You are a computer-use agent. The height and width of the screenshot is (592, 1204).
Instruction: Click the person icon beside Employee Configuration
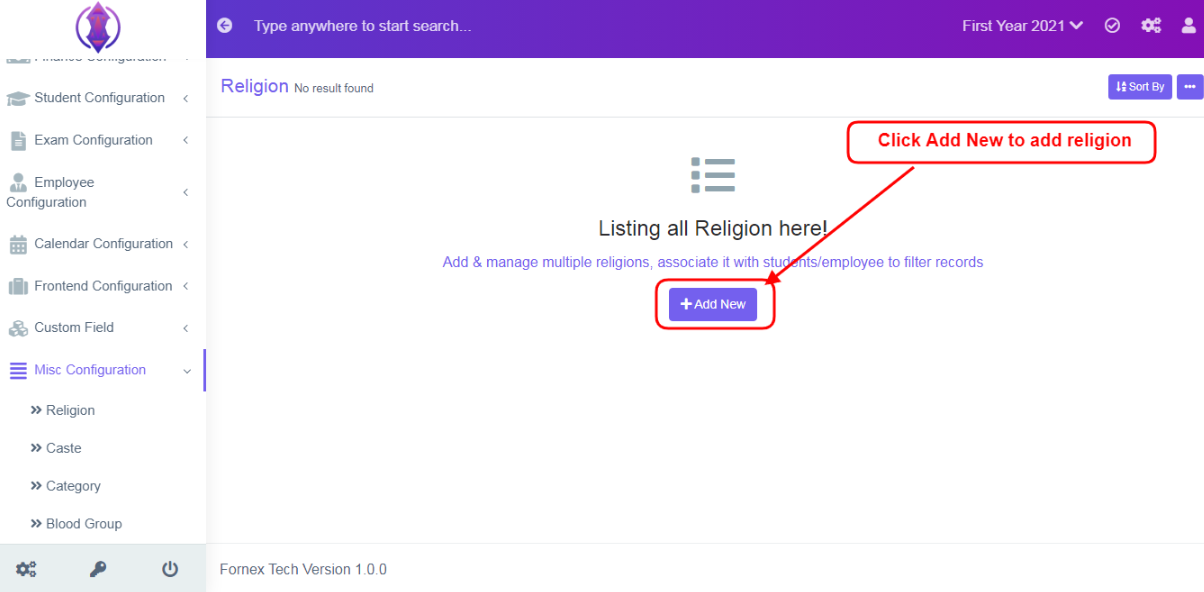tap(18, 182)
